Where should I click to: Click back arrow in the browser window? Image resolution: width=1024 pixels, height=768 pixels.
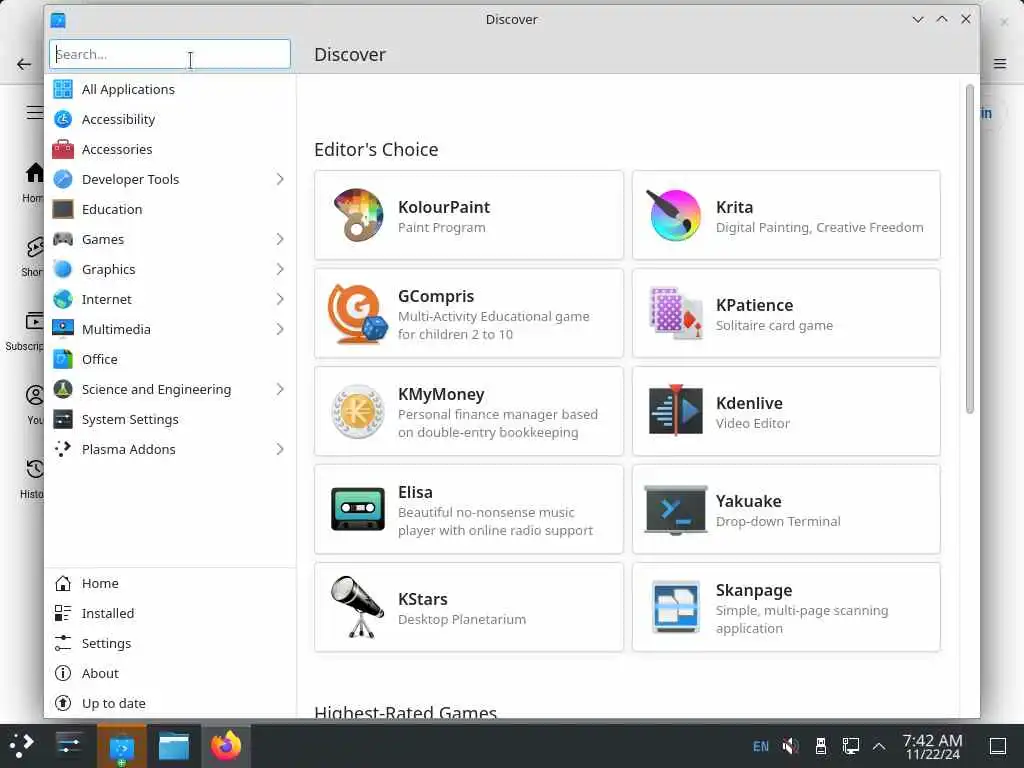pyautogui.click(x=24, y=64)
